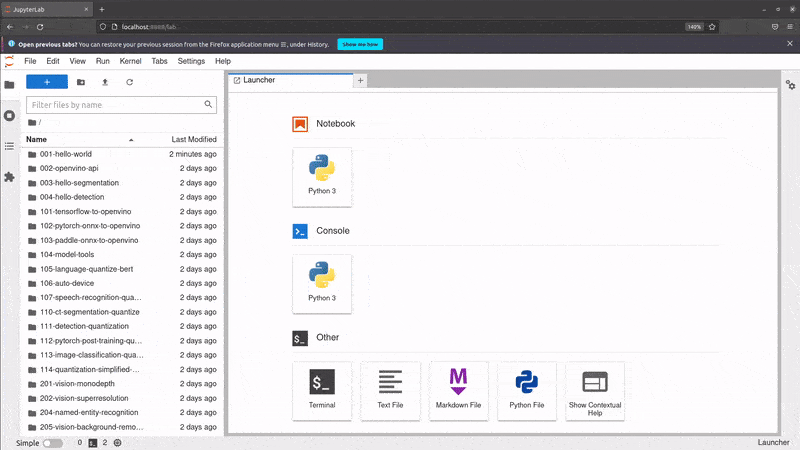Click the JupyterLab logo icon
800x450 pixels.
pyautogui.click(x=9, y=61)
